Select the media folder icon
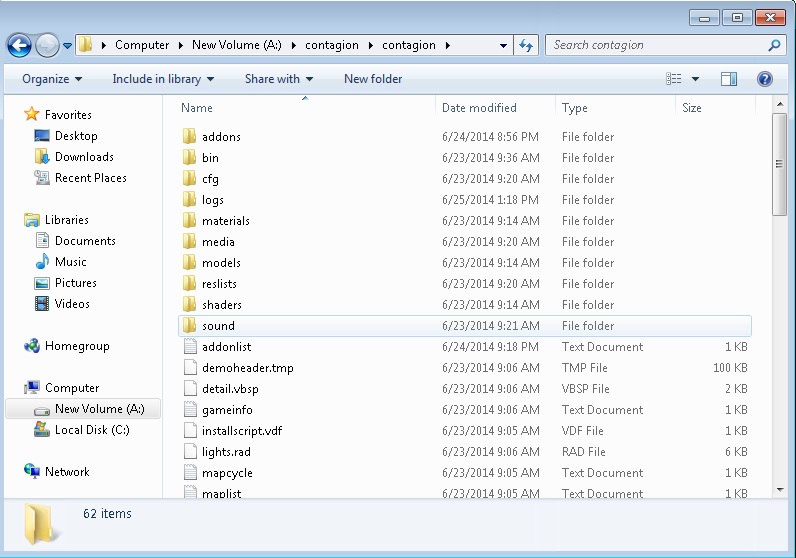Viewport: 796px width, 558px height. tap(189, 241)
